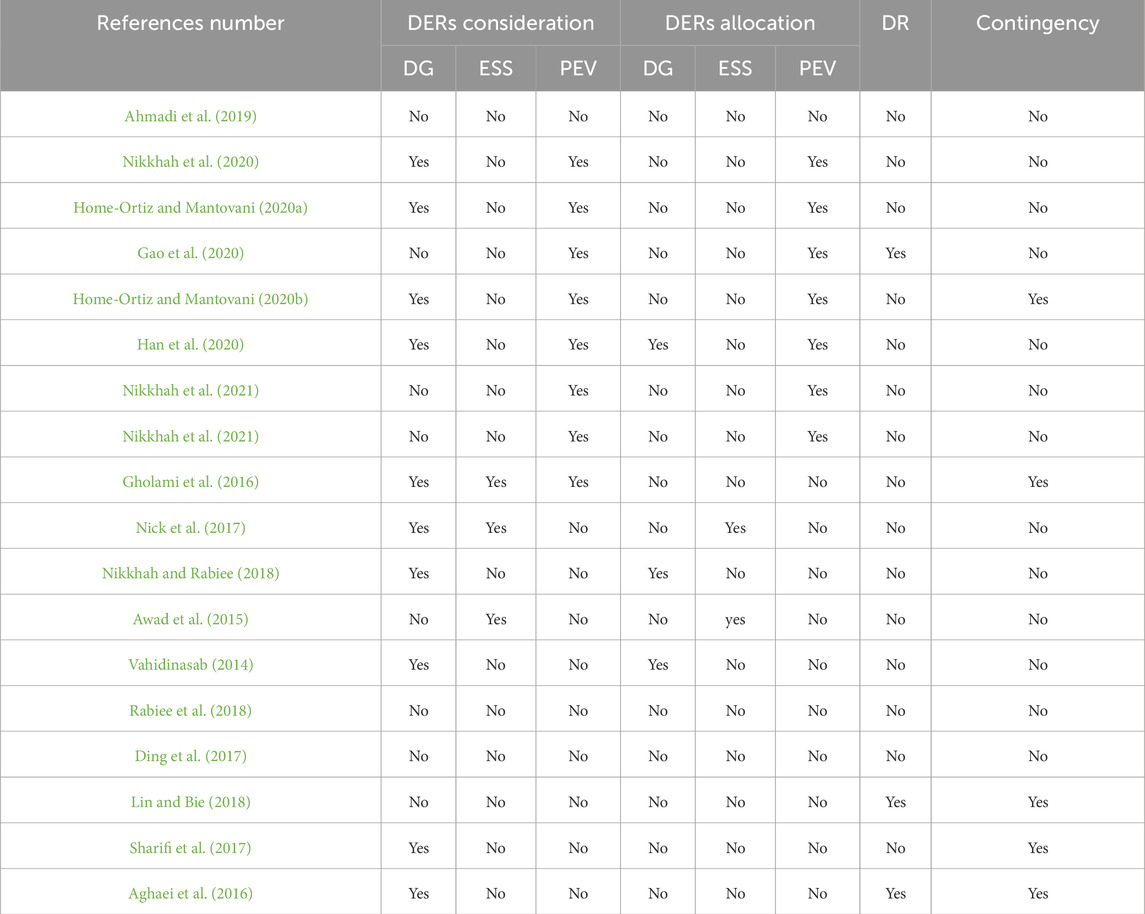Image resolution: width=1145 pixels, height=914 pixels.
Task: Click Contingency 'Yes' in Home-Ortiz (2020b) row
Action: click(x=1038, y=299)
